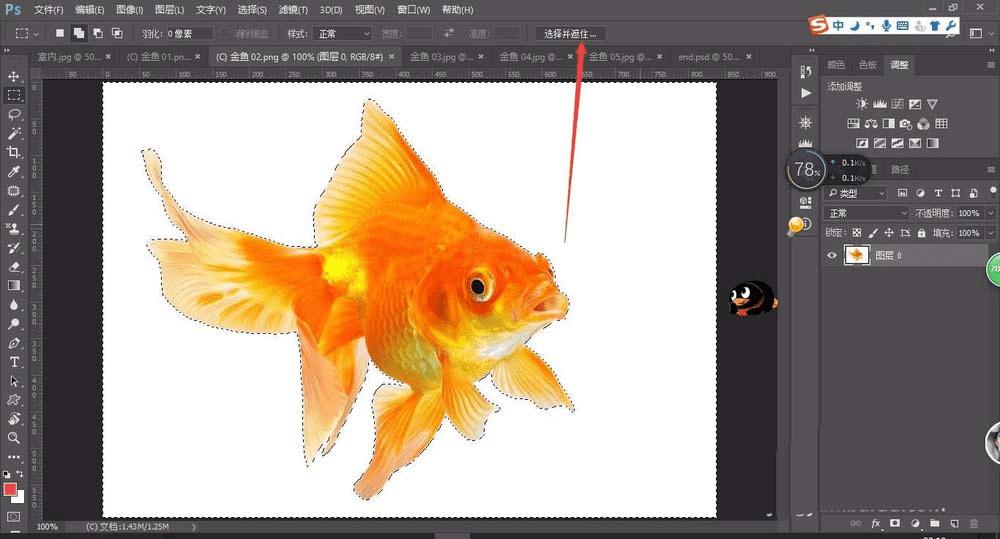The height and width of the screenshot is (539, 1000).
Task: Choose Subtract from Selection mode
Action: (x=98, y=33)
